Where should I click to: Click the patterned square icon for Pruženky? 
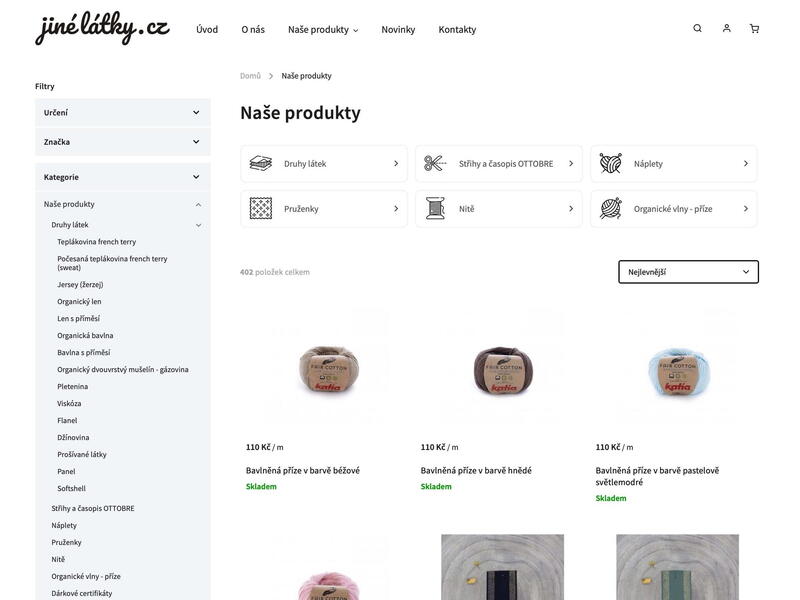point(261,208)
